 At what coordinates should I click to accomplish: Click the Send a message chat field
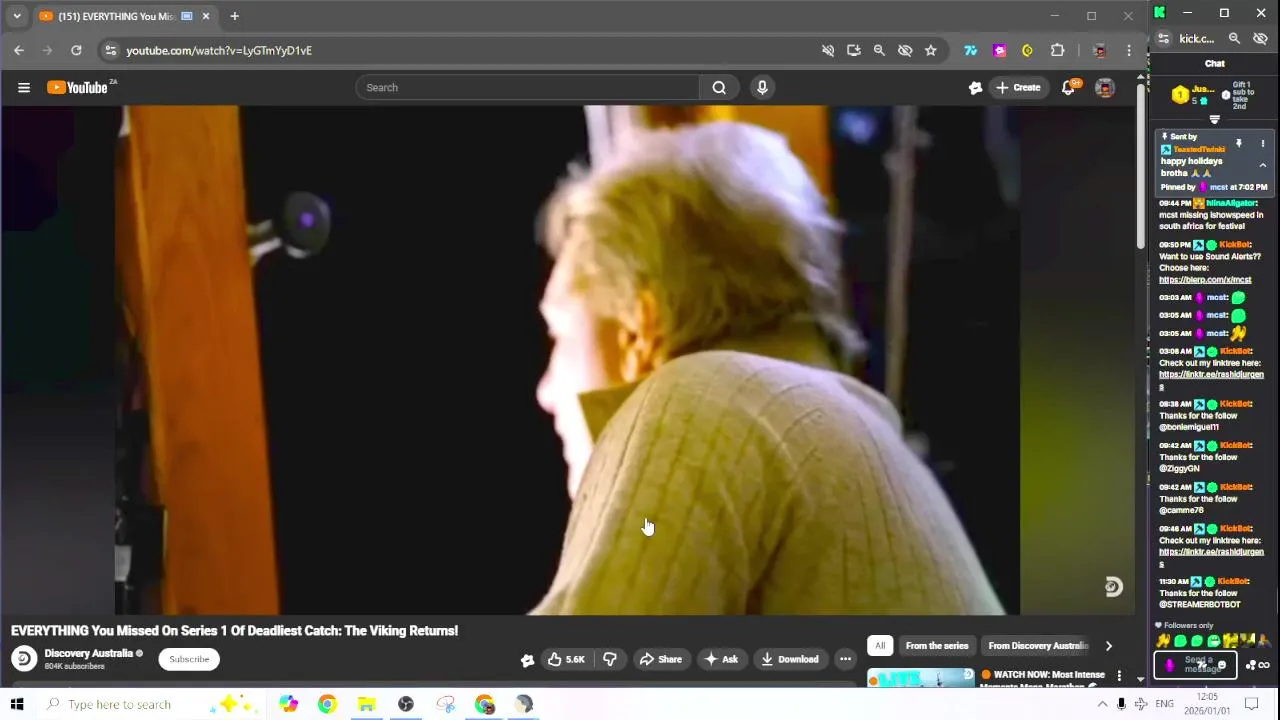1196,665
